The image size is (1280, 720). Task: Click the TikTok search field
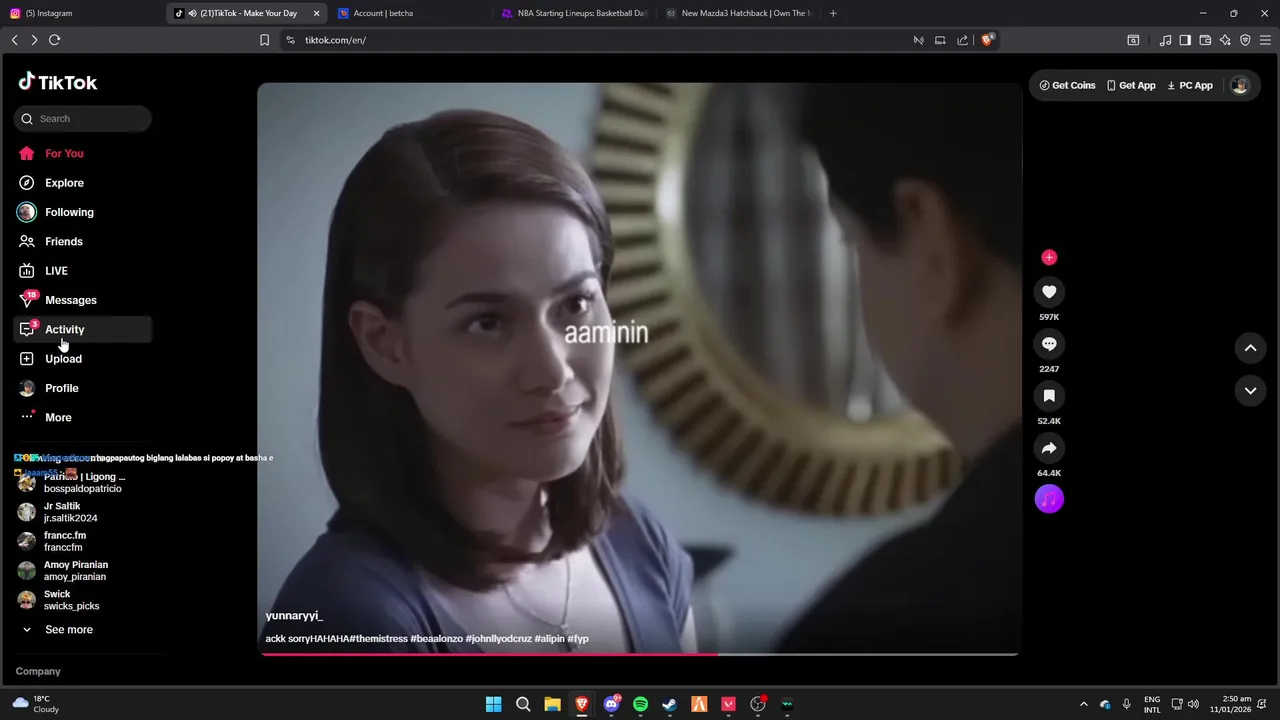click(x=82, y=118)
